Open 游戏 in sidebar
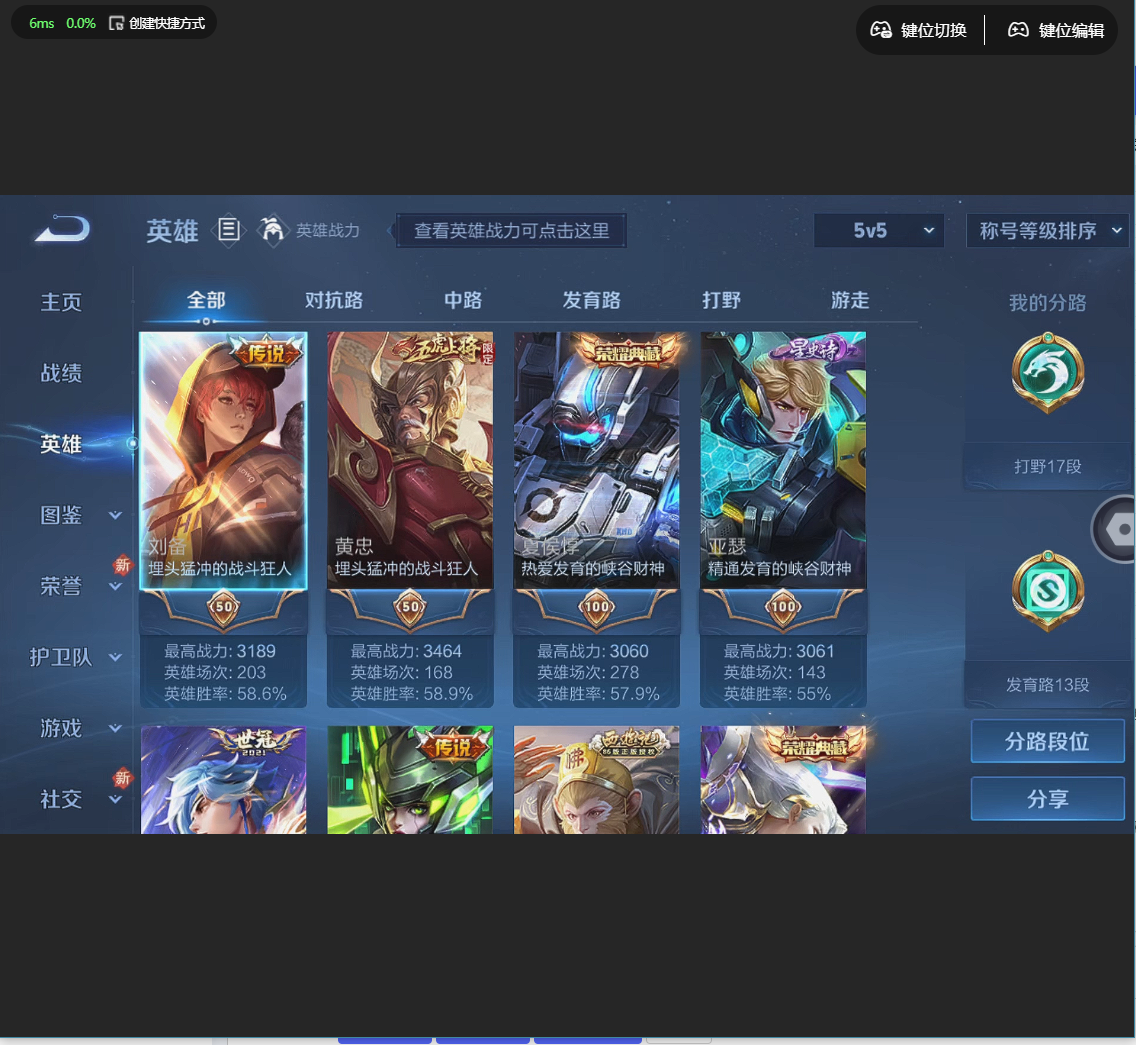The width and height of the screenshot is (1136, 1045). pyautogui.click(x=61, y=728)
